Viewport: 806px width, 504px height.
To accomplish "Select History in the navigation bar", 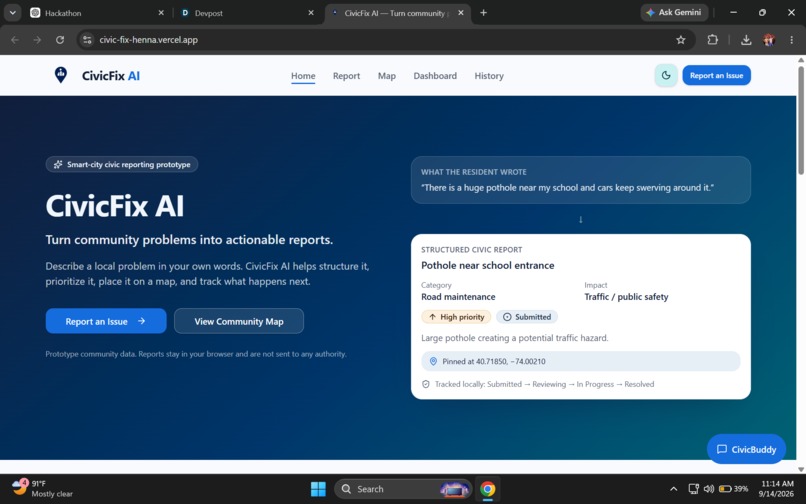I will pyautogui.click(x=489, y=76).
